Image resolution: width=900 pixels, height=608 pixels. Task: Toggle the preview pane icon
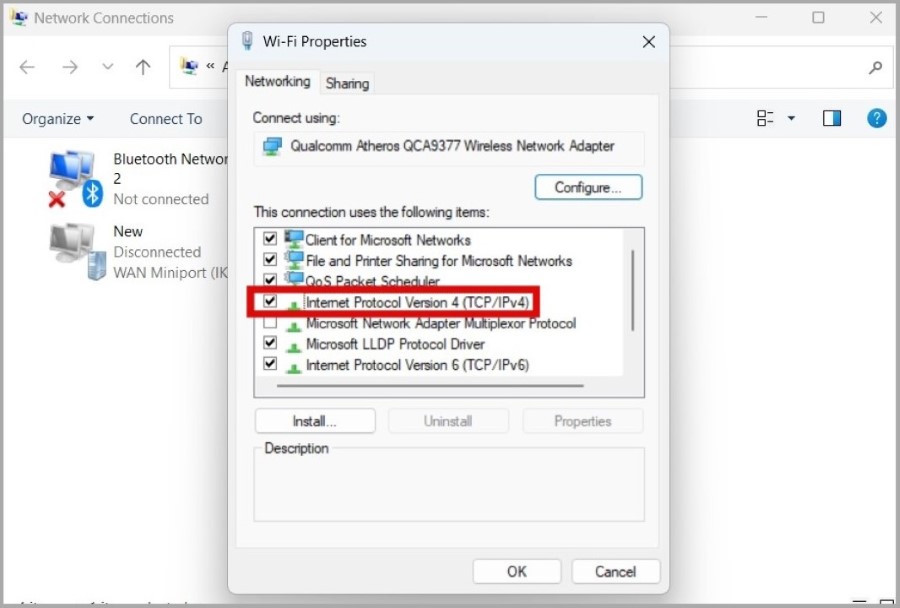831,118
